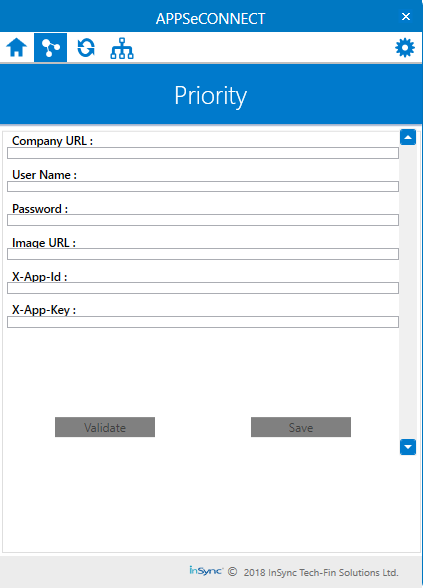Viewport: 423px width, 588px height.
Task: Open the settings gear icon
Action: point(405,48)
